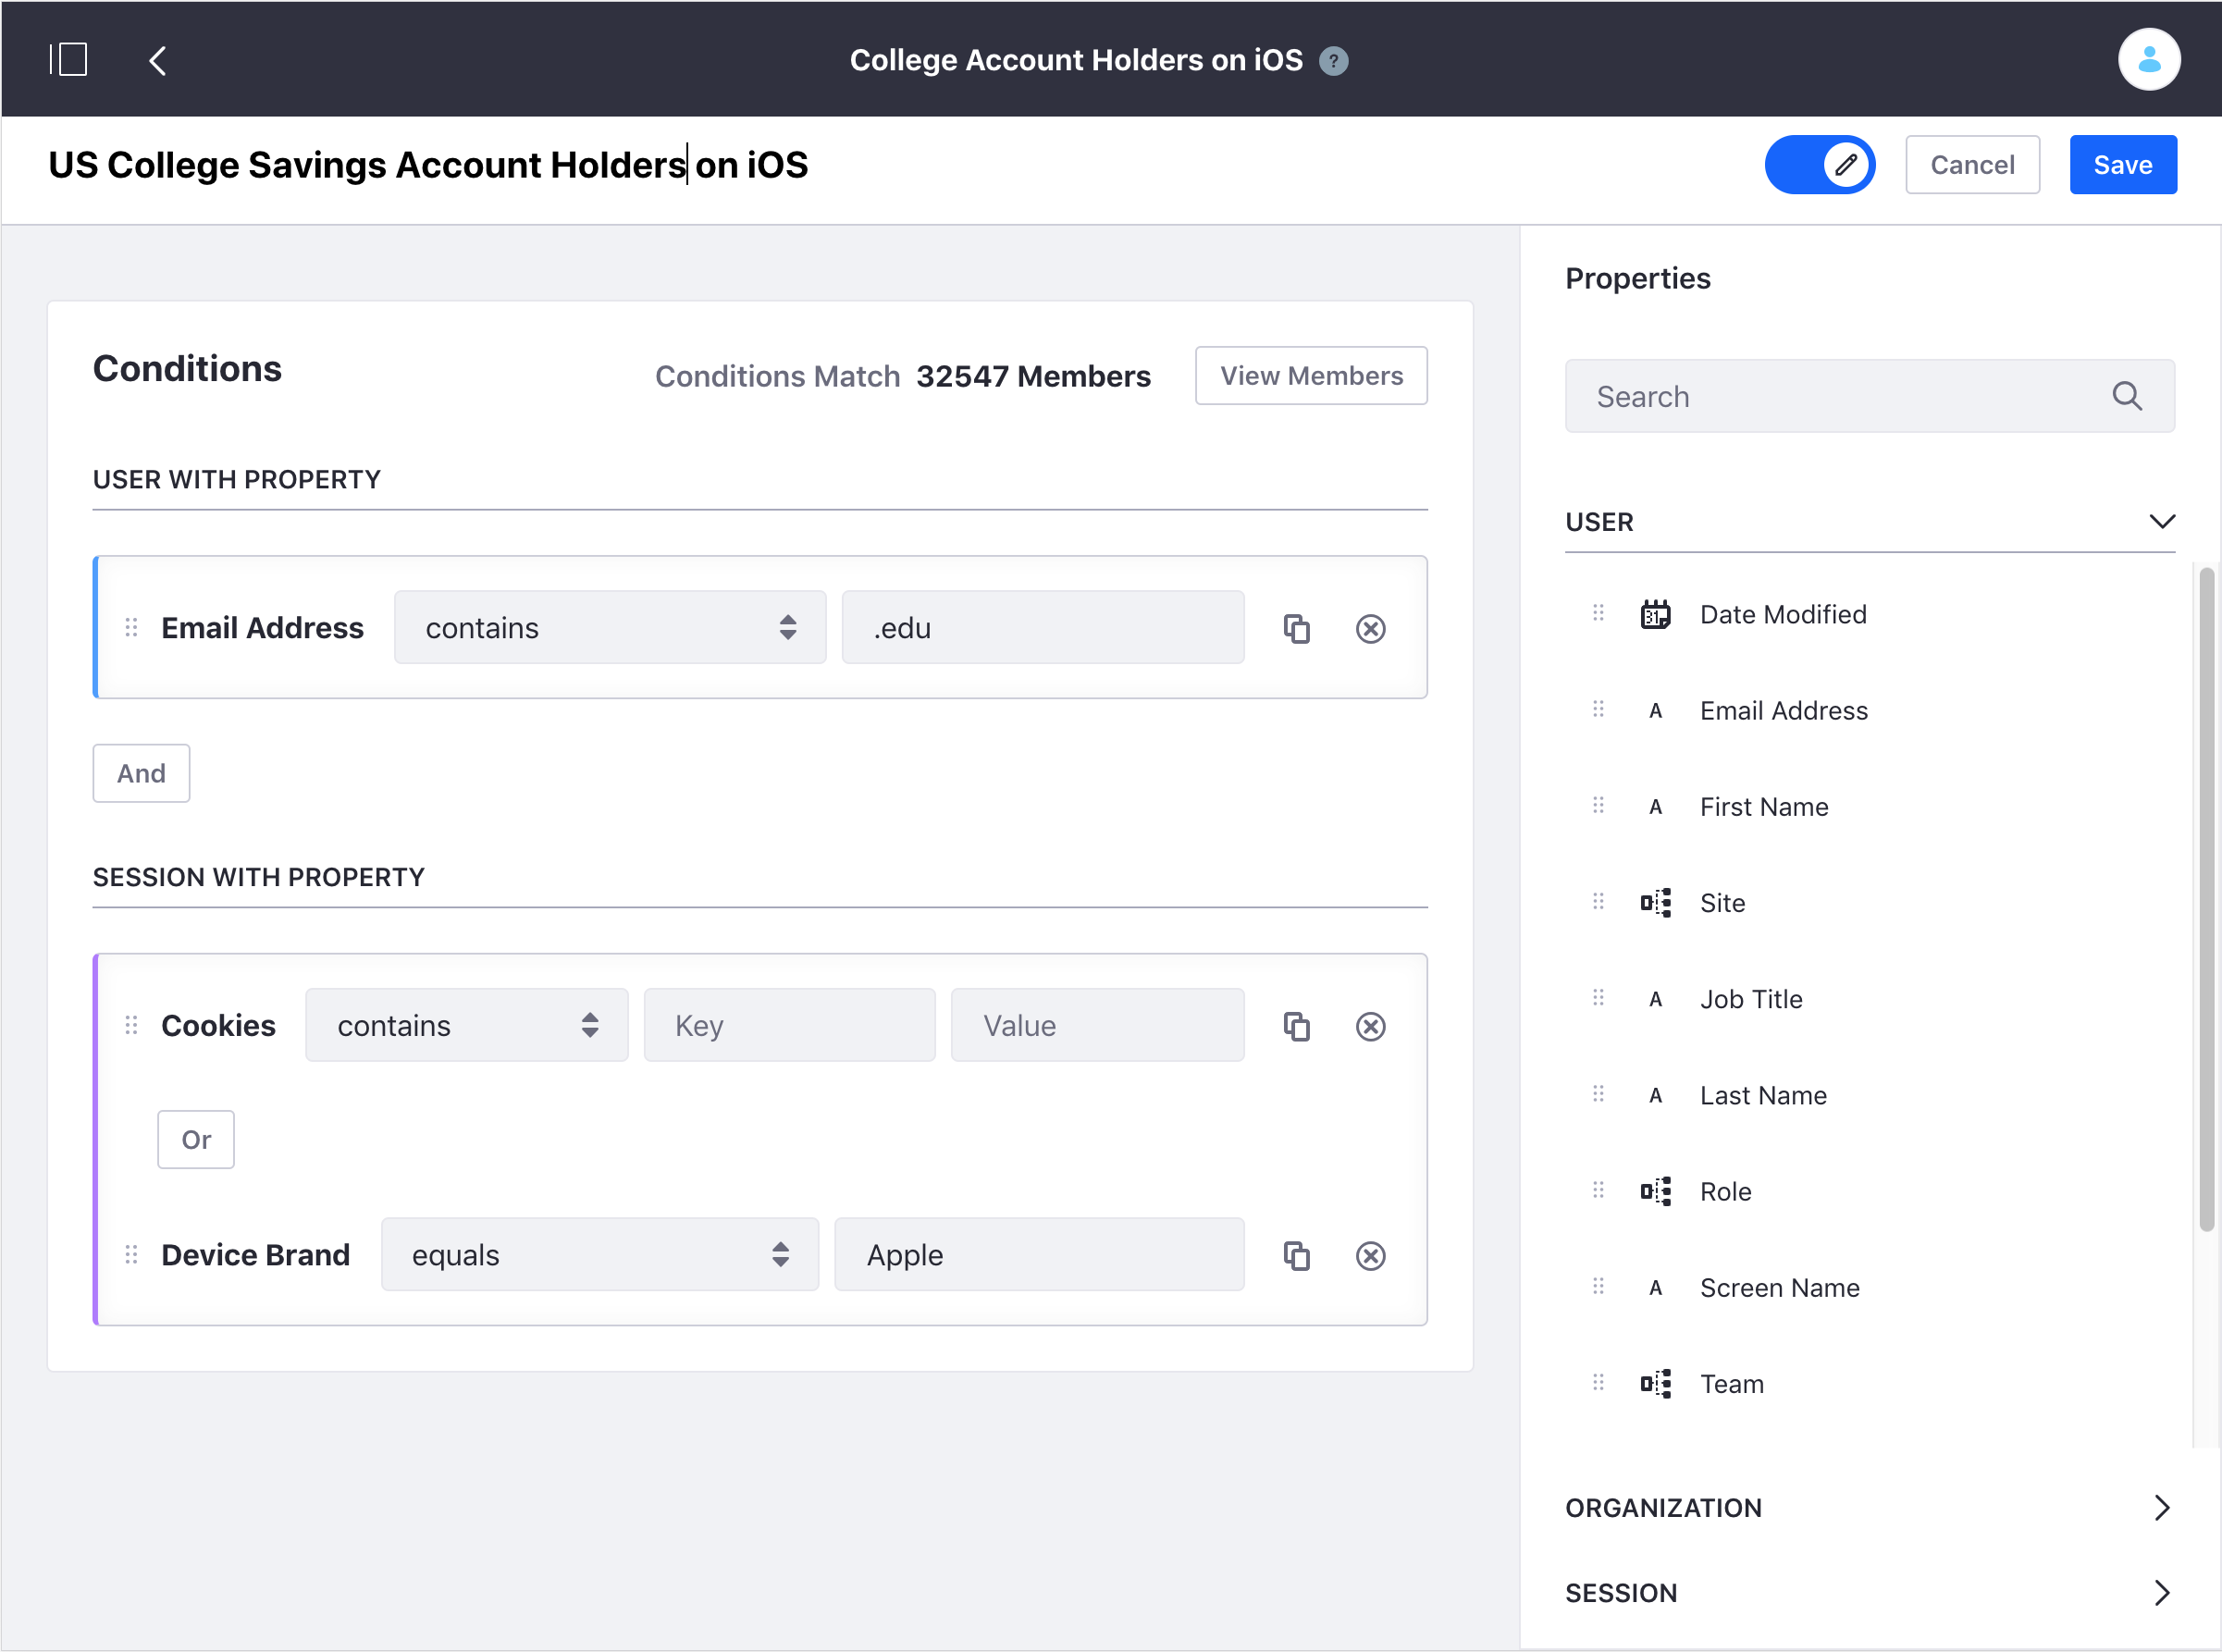The image size is (2222, 1652).
Task: Click the Cancel button
Action: (x=1971, y=165)
